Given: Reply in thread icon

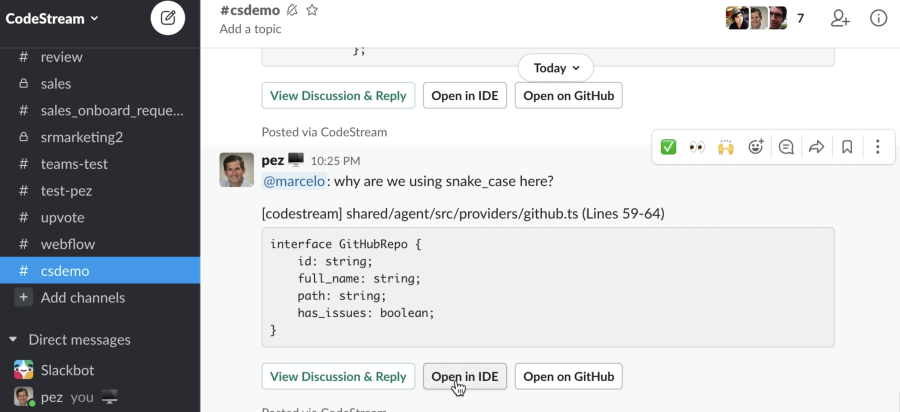Looking at the screenshot, I should pyautogui.click(x=786, y=147).
